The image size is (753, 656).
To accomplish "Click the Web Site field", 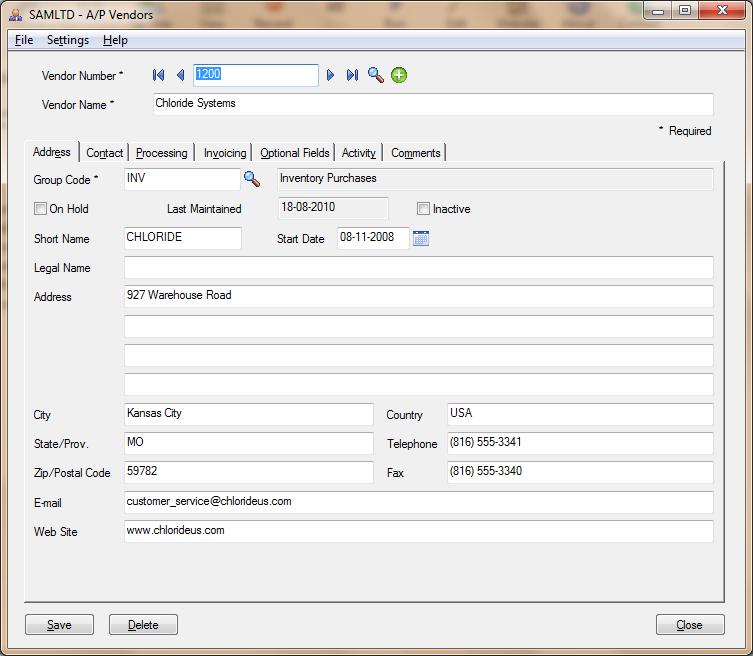I will pyautogui.click(x=419, y=532).
